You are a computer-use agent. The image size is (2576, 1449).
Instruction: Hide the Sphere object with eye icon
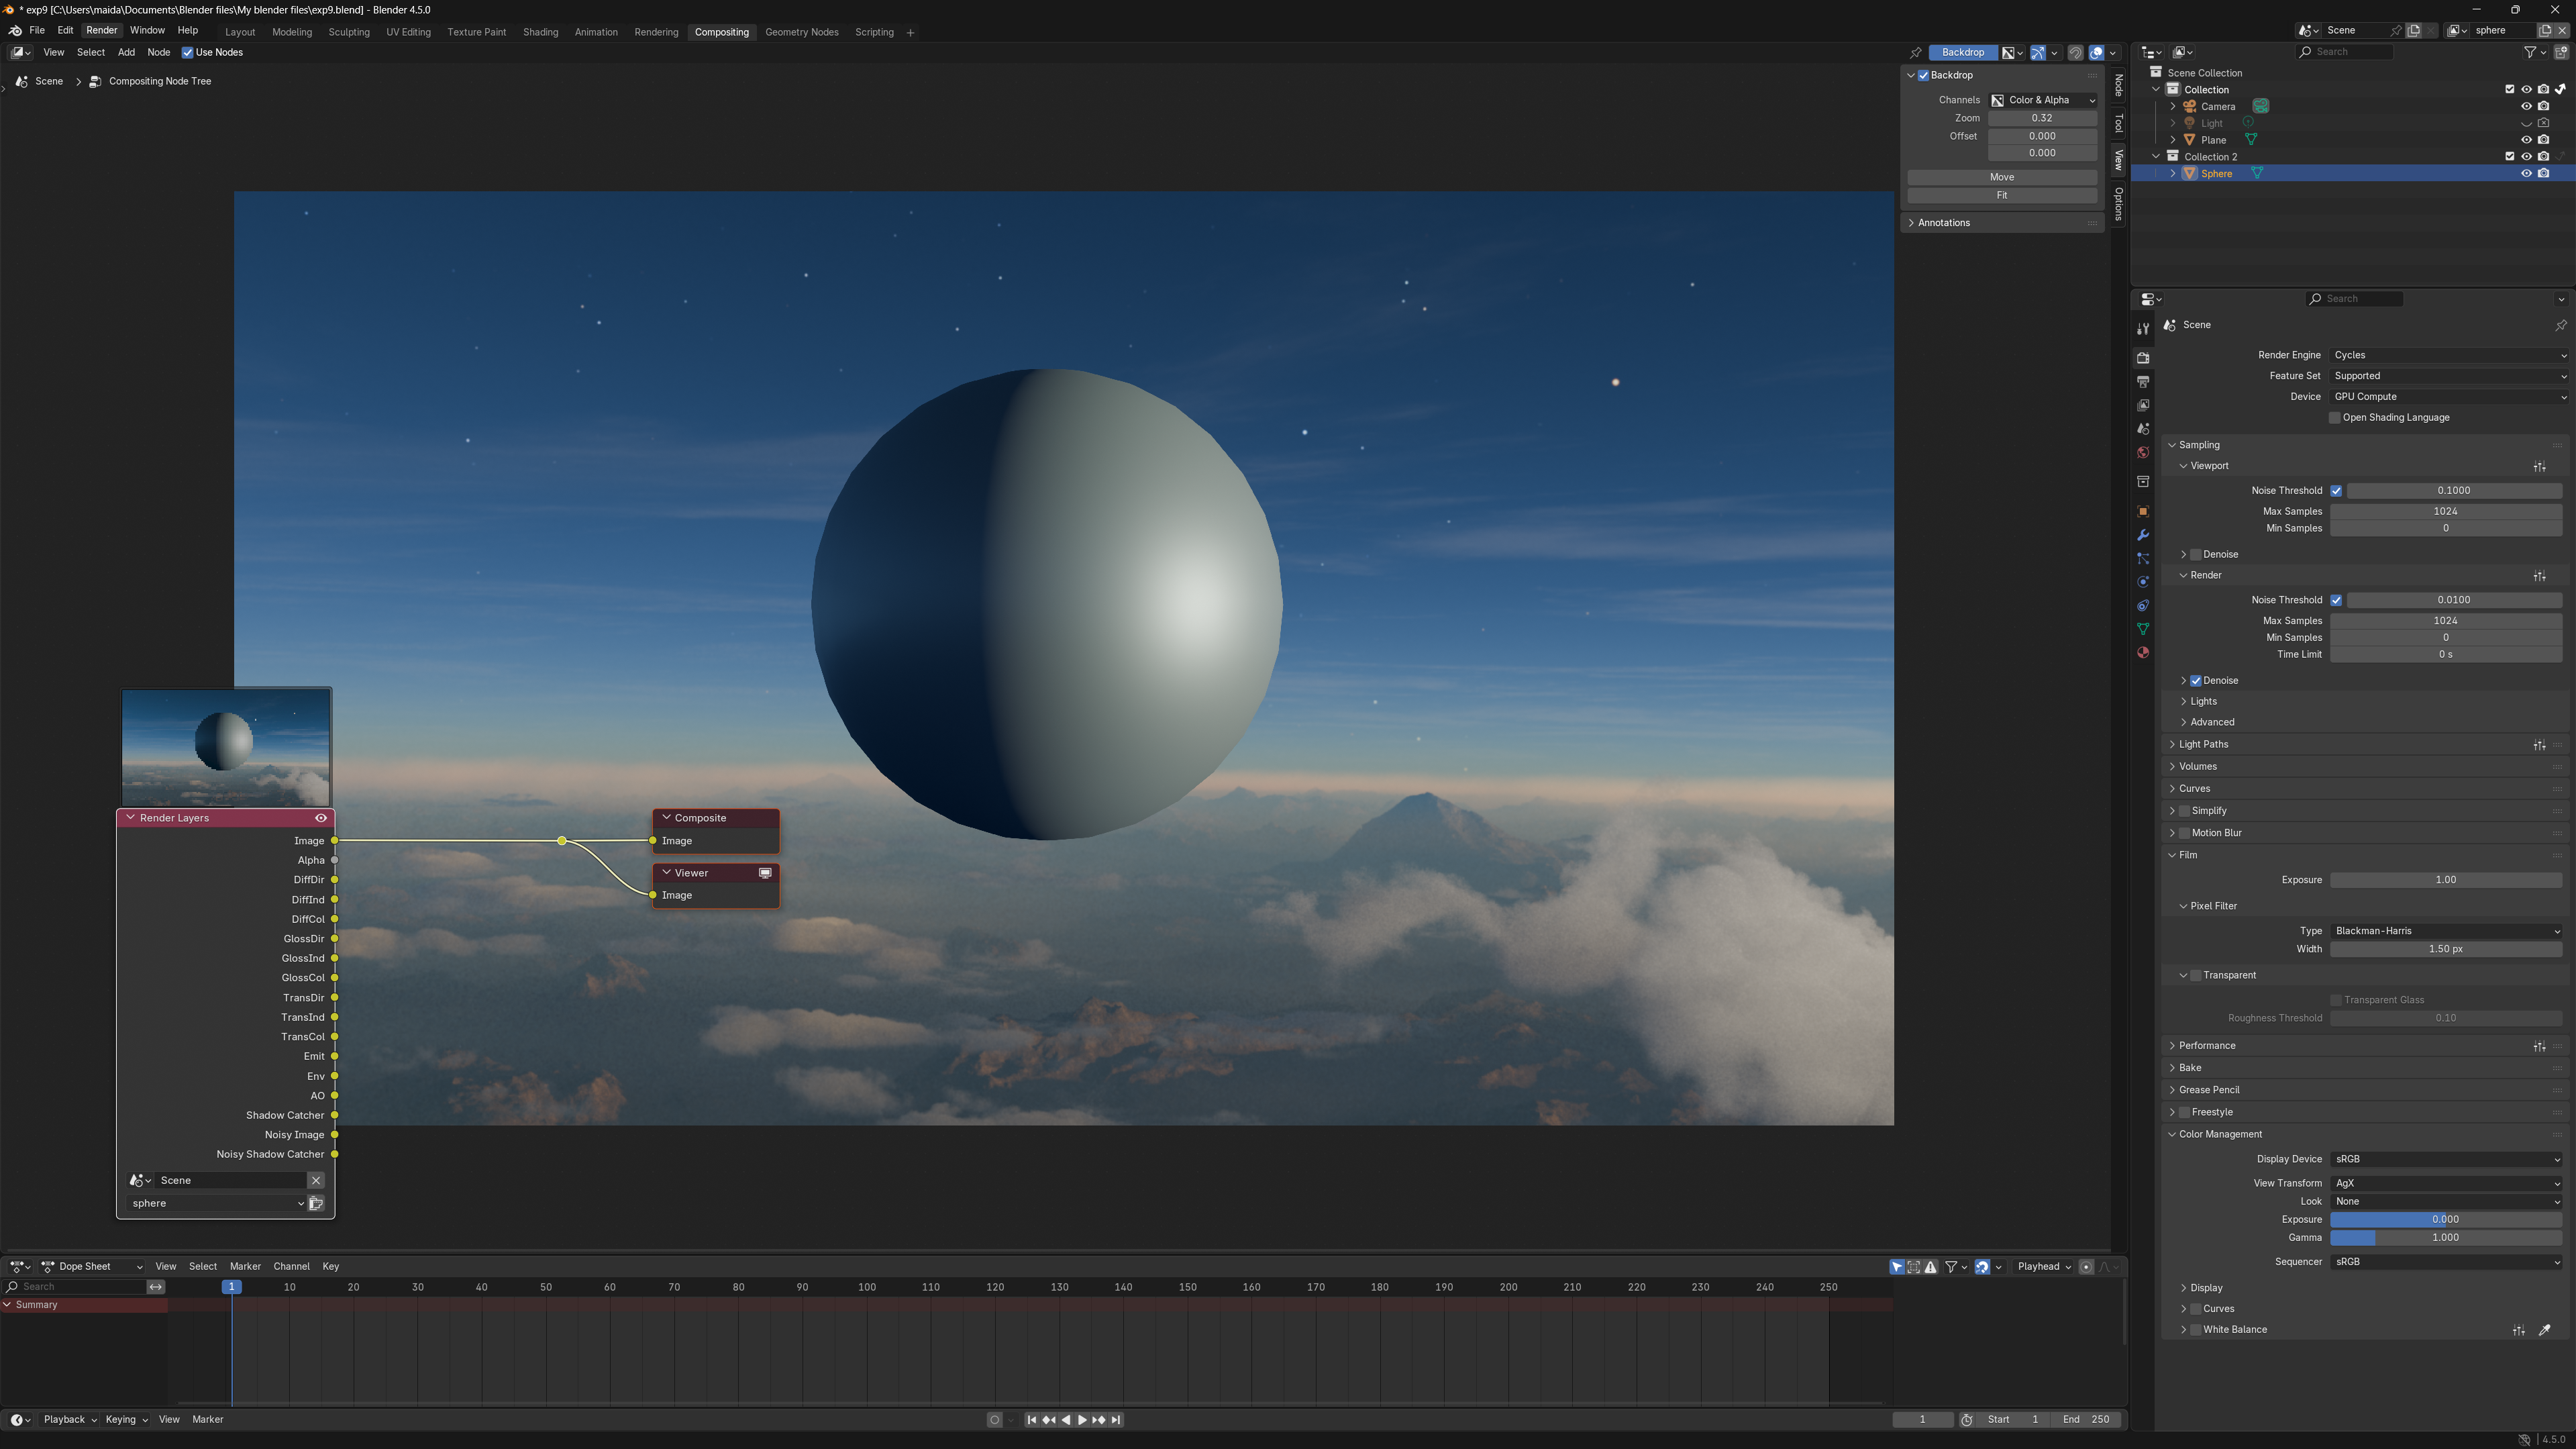pyautogui.click(x=2526, y=174)
